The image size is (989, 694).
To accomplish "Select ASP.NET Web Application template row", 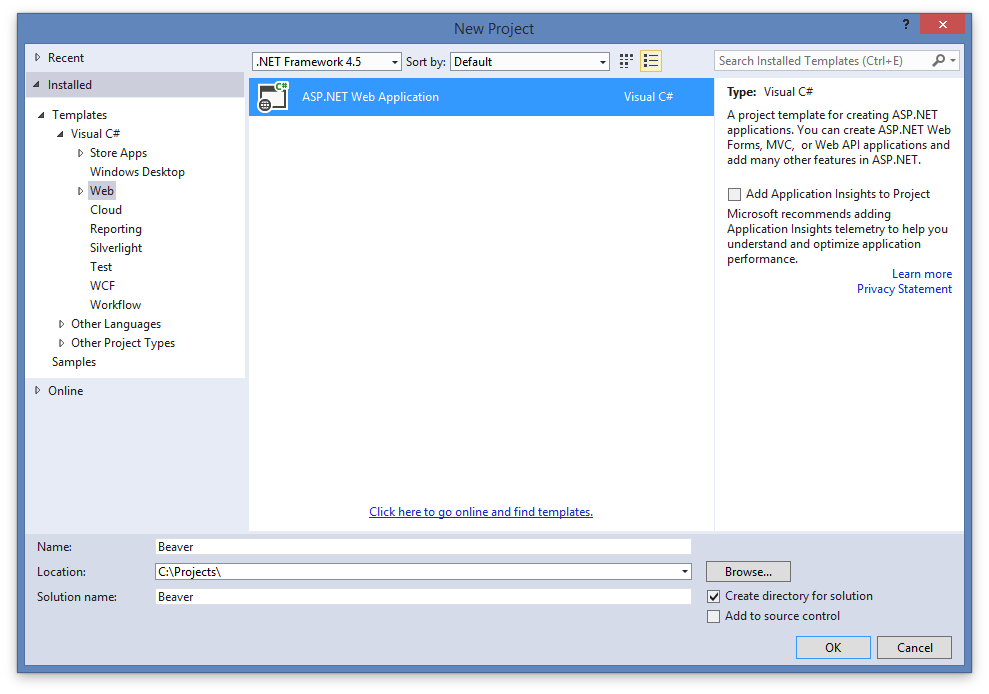I will (481, 97).
